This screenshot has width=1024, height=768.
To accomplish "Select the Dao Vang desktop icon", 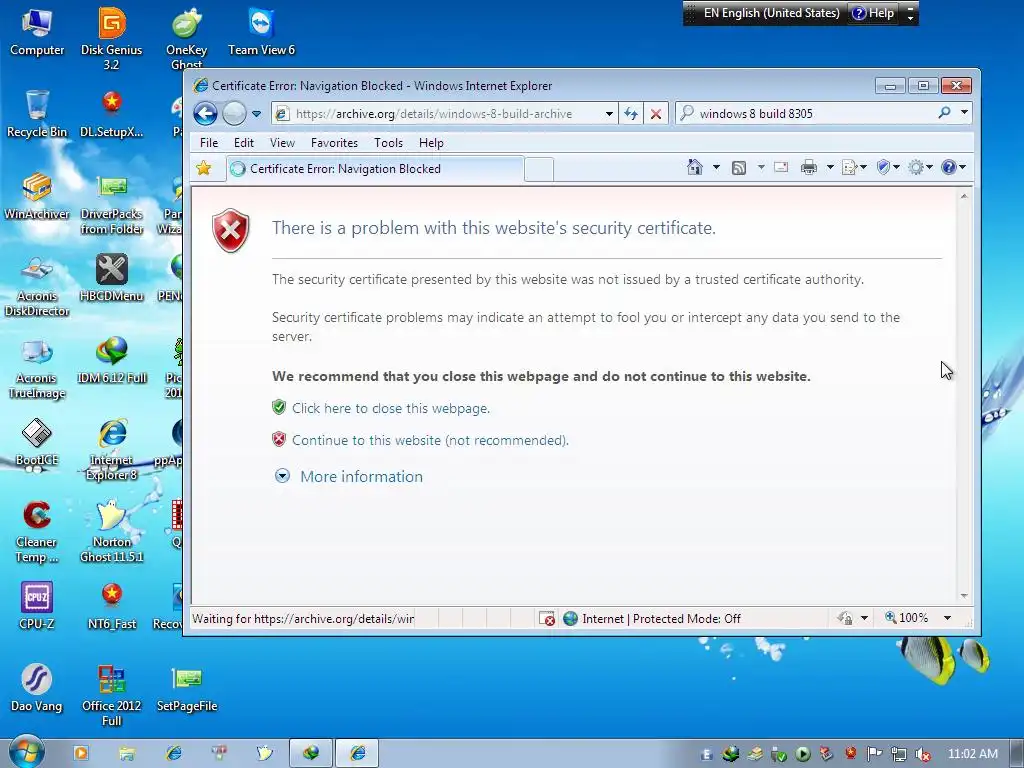I will click(x=37, y=689).
